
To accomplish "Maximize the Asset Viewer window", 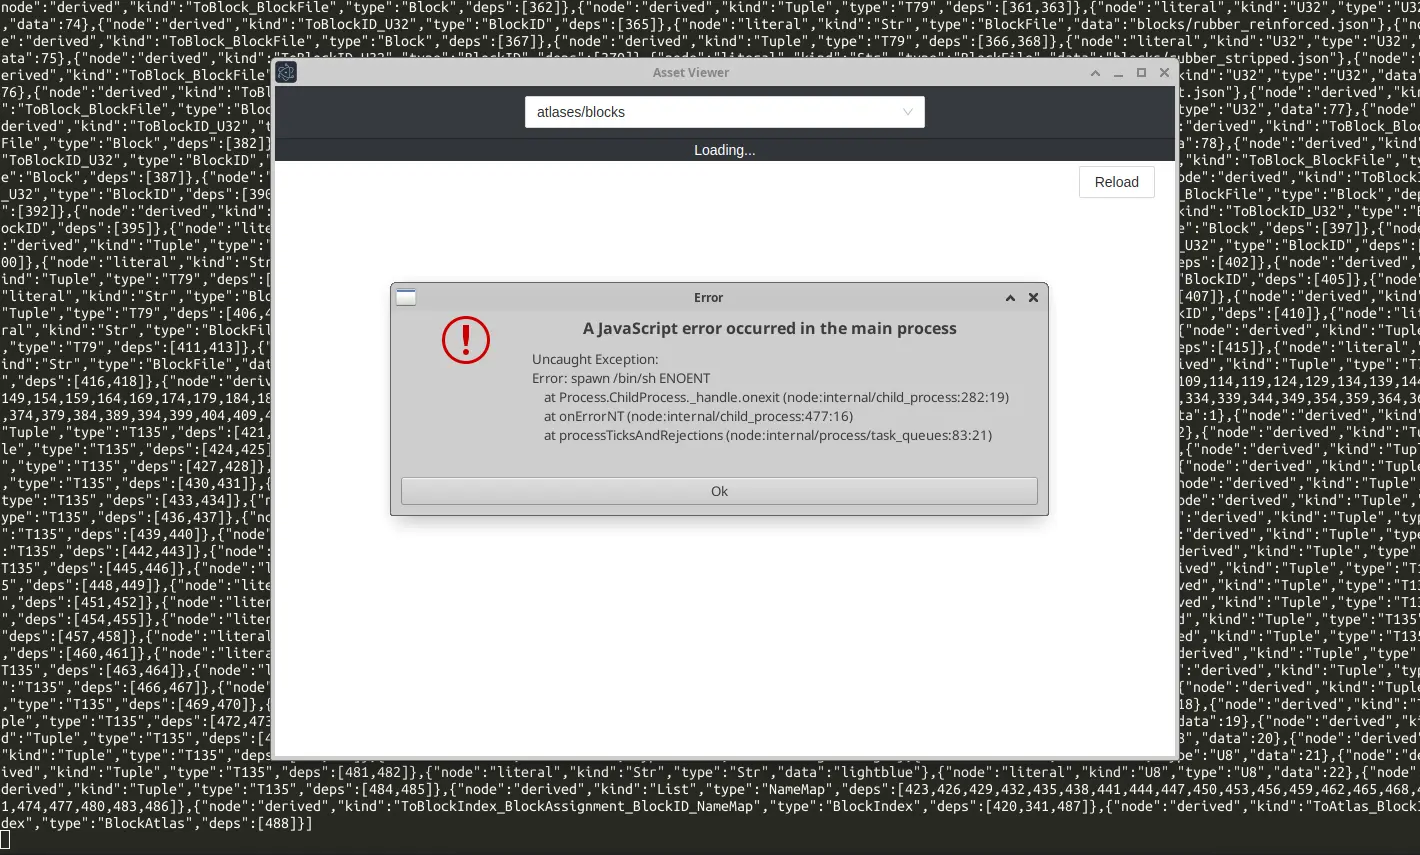I will [1141, 73].
